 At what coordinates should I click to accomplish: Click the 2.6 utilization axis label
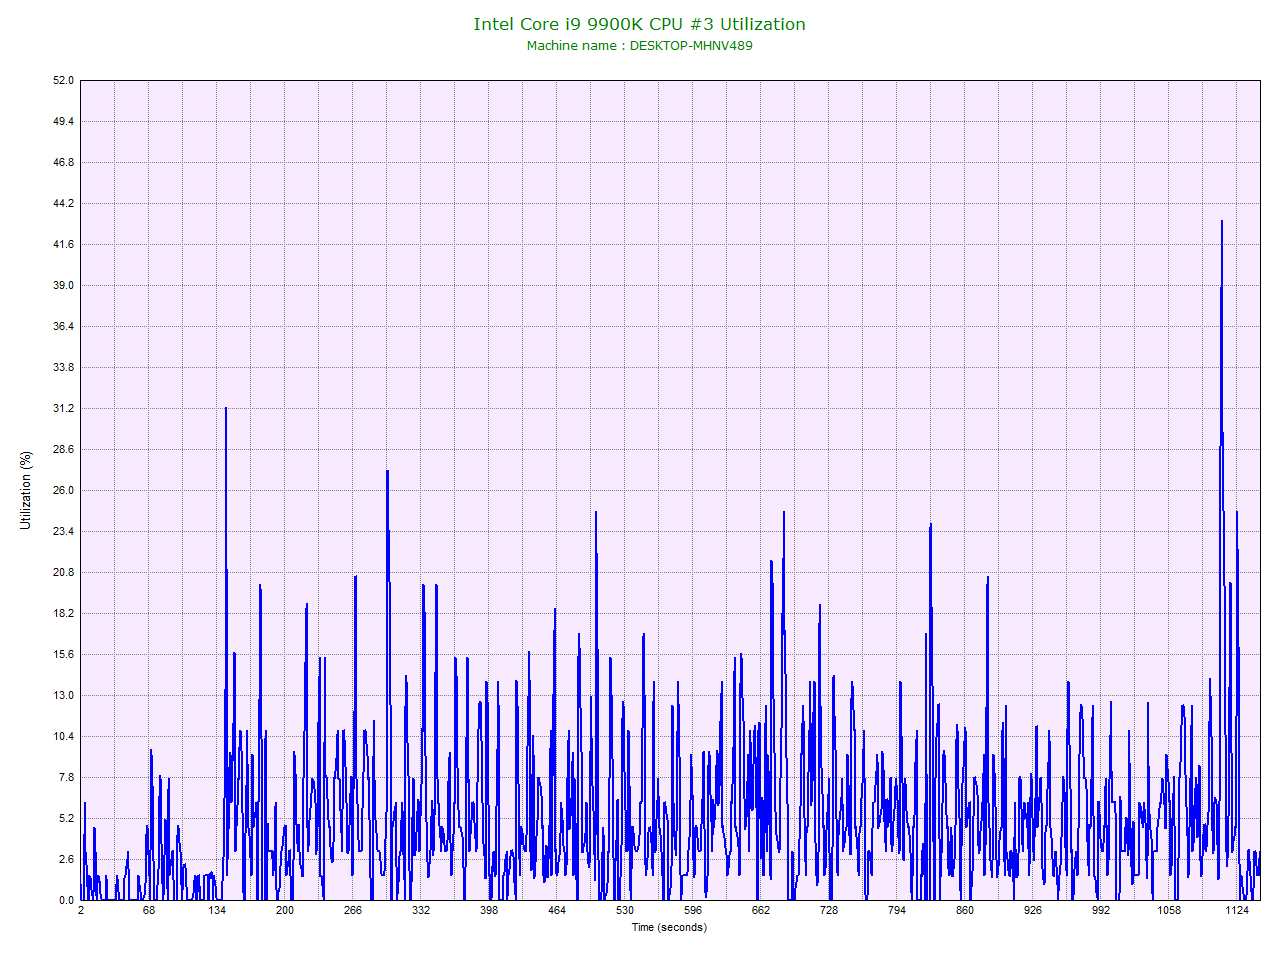click(x=67, y=859)
